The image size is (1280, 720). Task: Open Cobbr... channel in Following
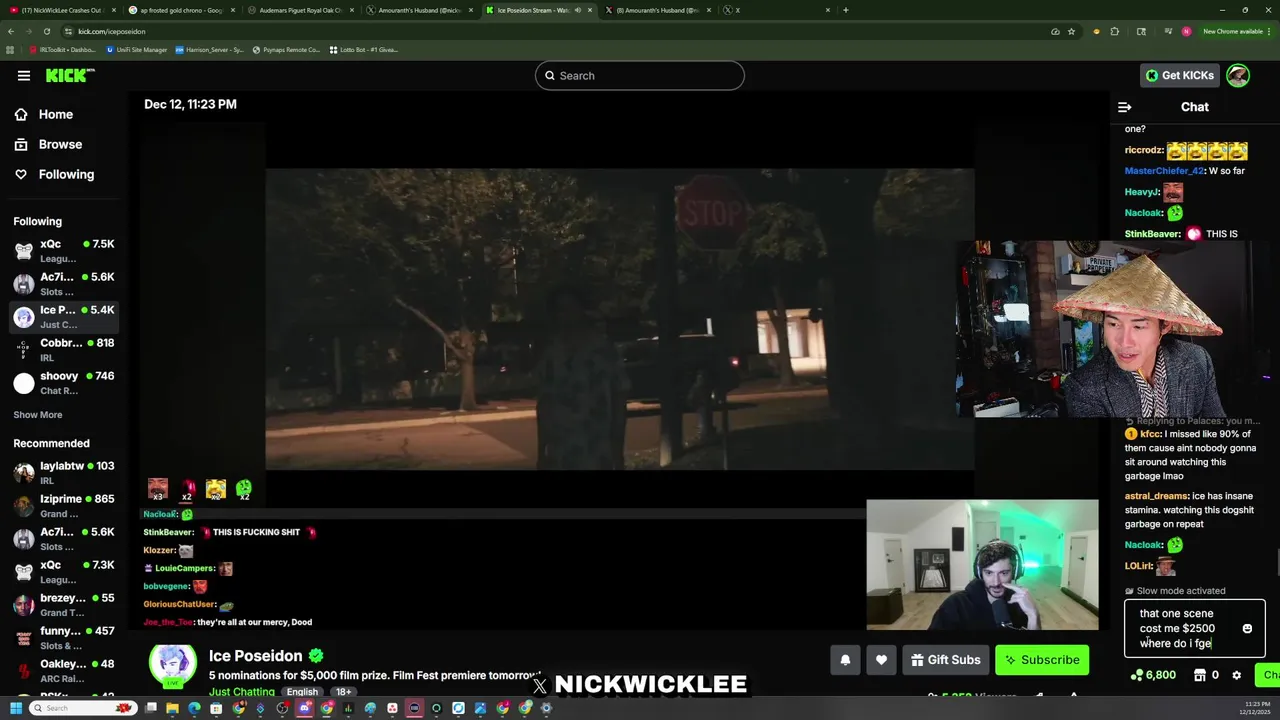[64, 349]
